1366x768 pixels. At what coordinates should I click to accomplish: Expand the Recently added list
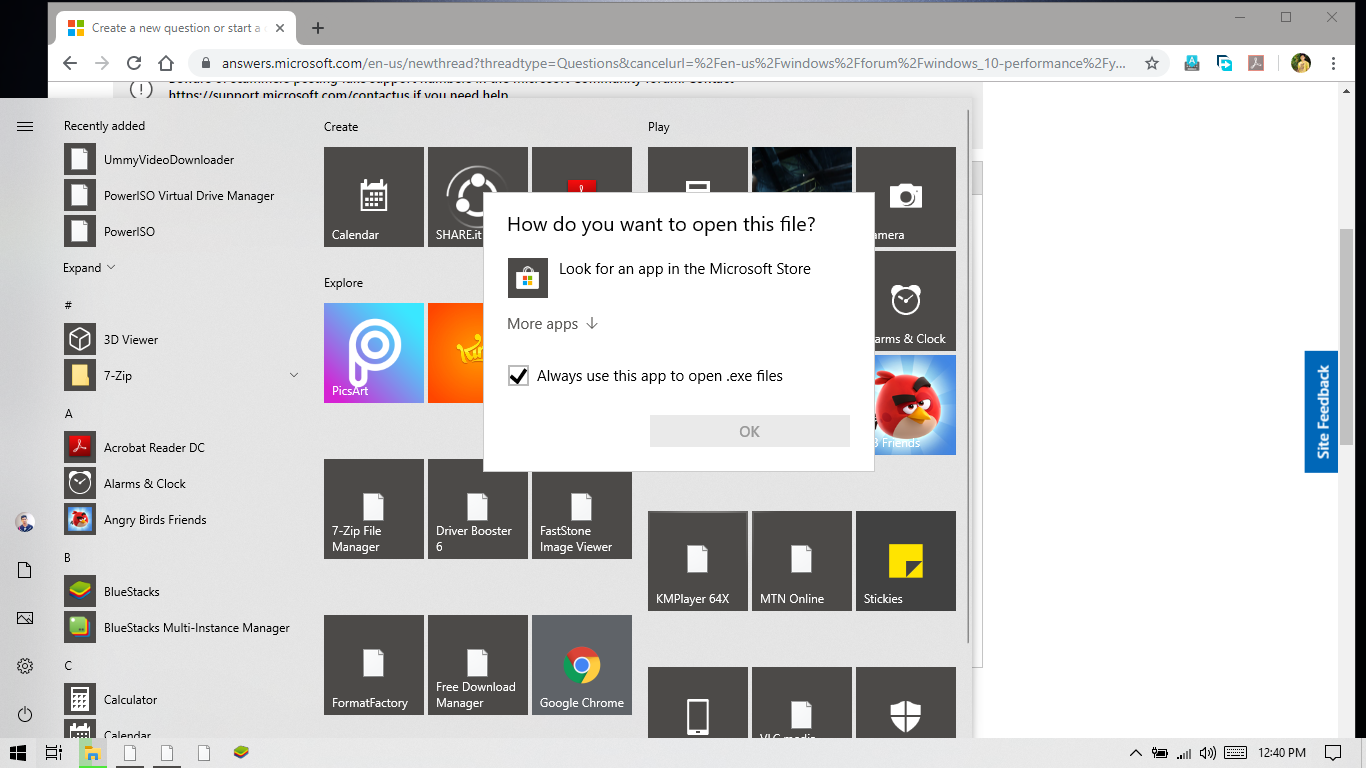(90, 268)
